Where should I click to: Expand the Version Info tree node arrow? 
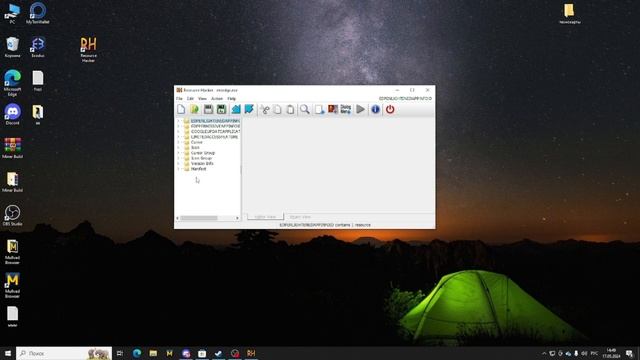pos(178,164)
